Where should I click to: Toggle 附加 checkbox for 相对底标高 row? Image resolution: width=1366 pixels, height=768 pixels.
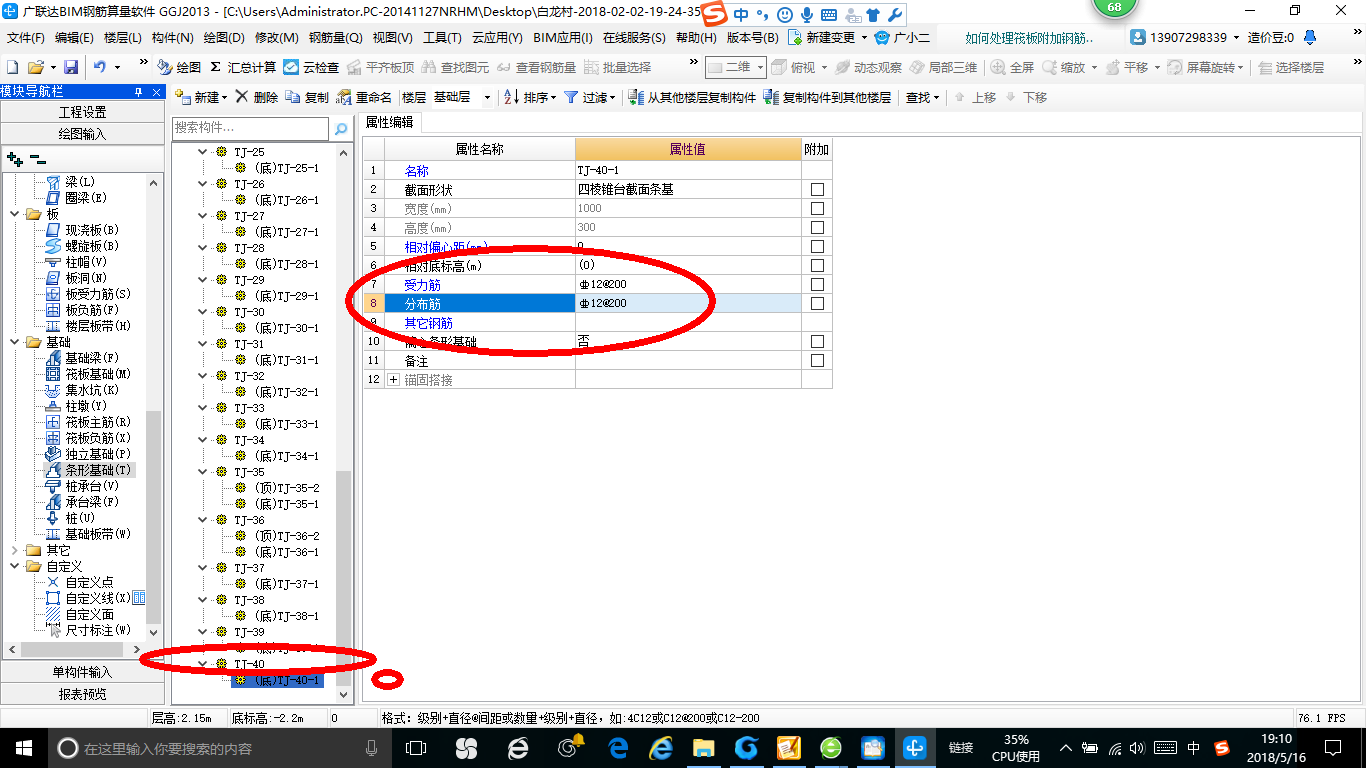tap(817, 265)
